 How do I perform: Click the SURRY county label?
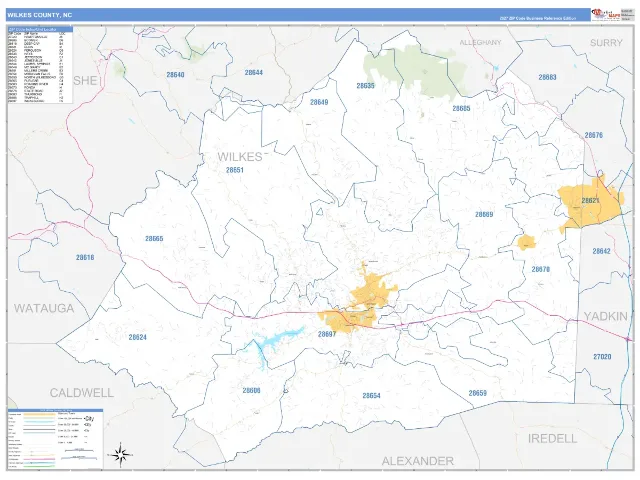606,43
